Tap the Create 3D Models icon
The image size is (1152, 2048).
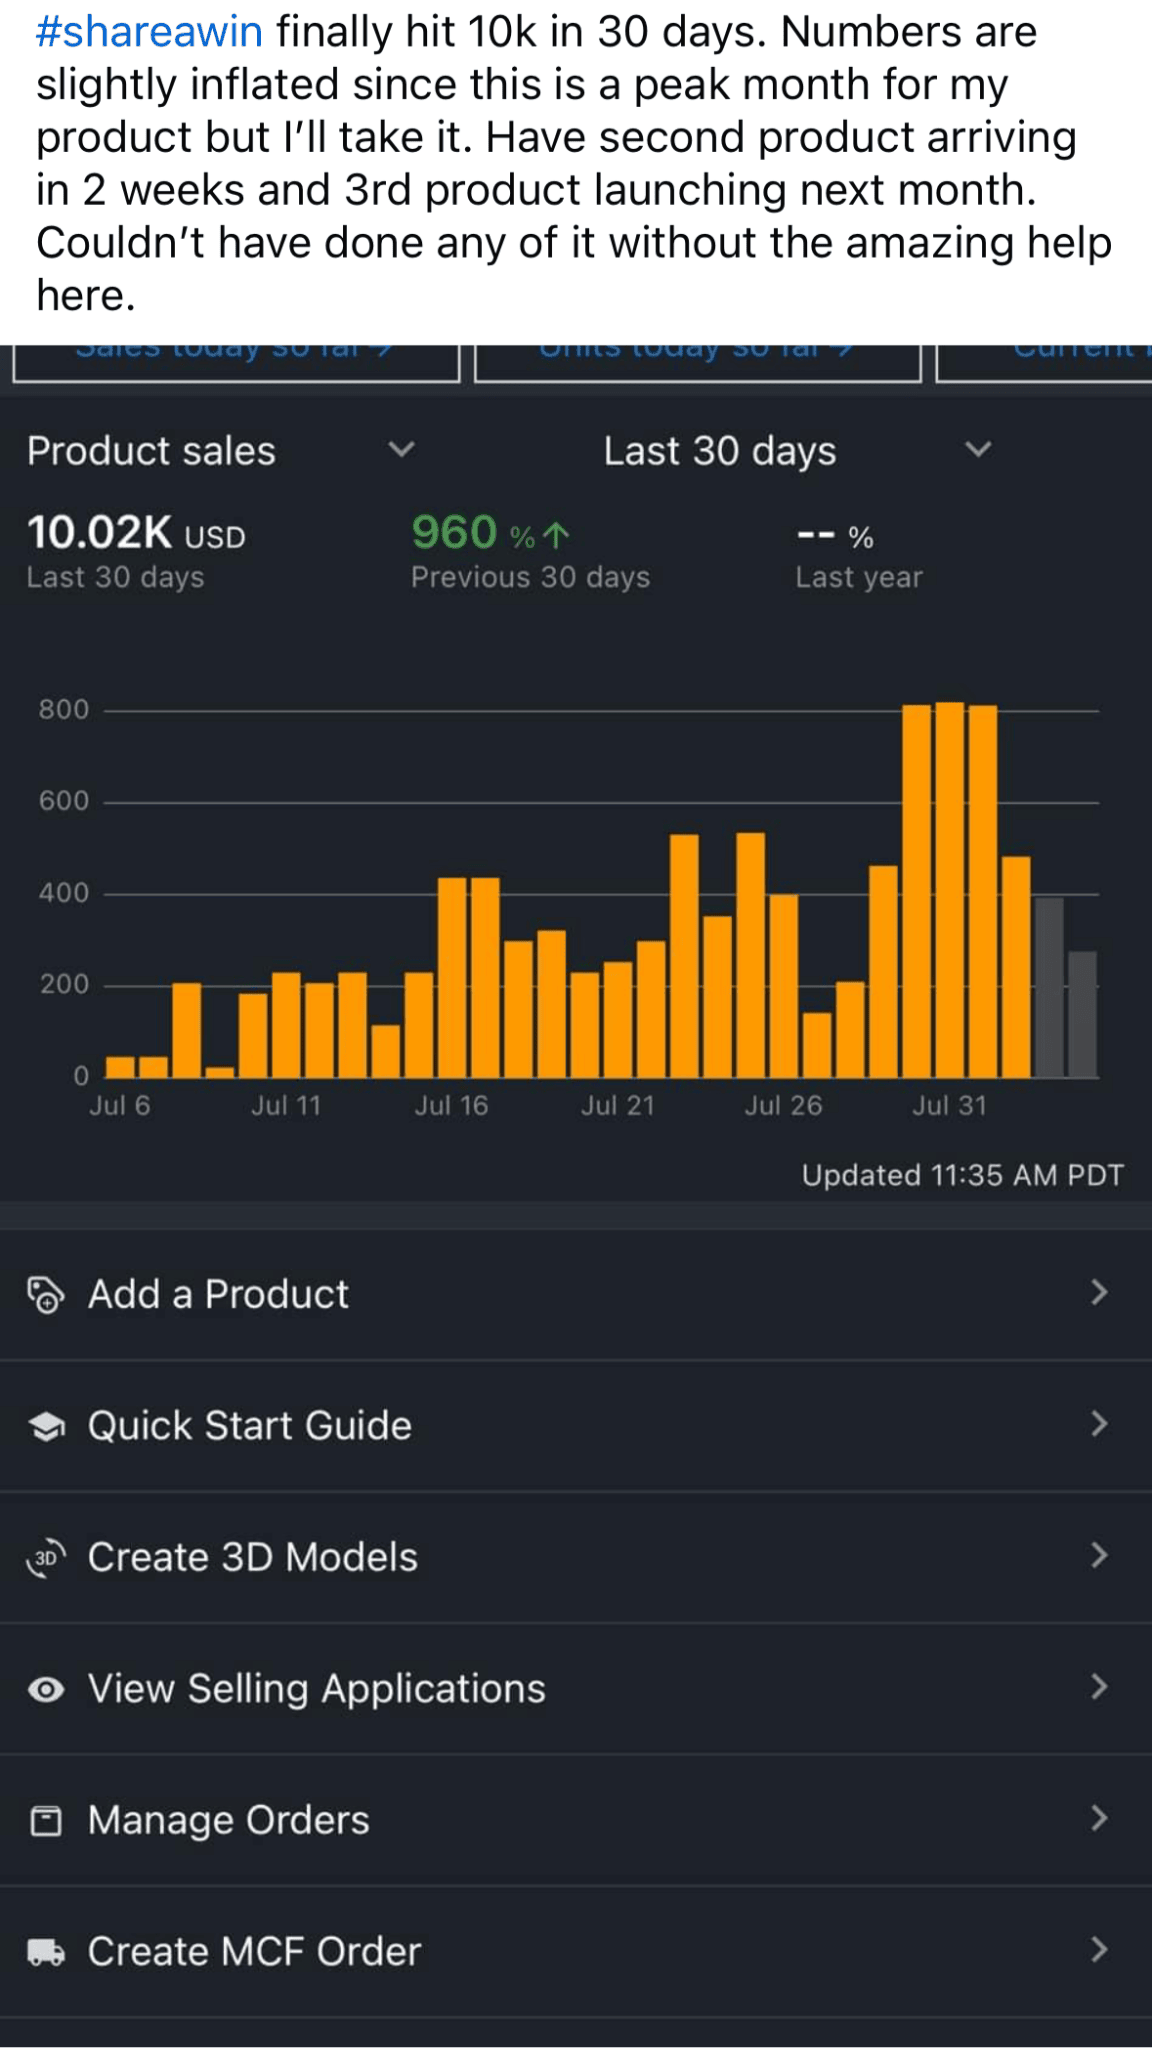click(x=46, y=1557)
